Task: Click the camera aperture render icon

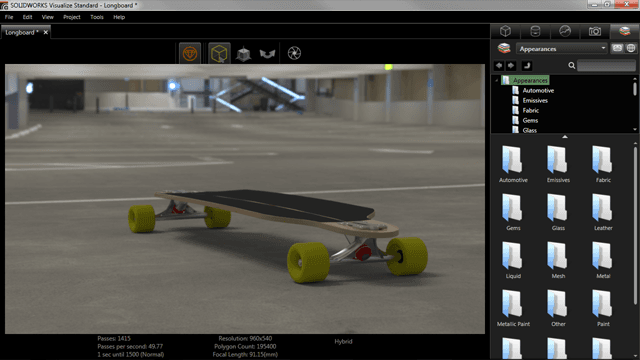Action: pos(294,53)
